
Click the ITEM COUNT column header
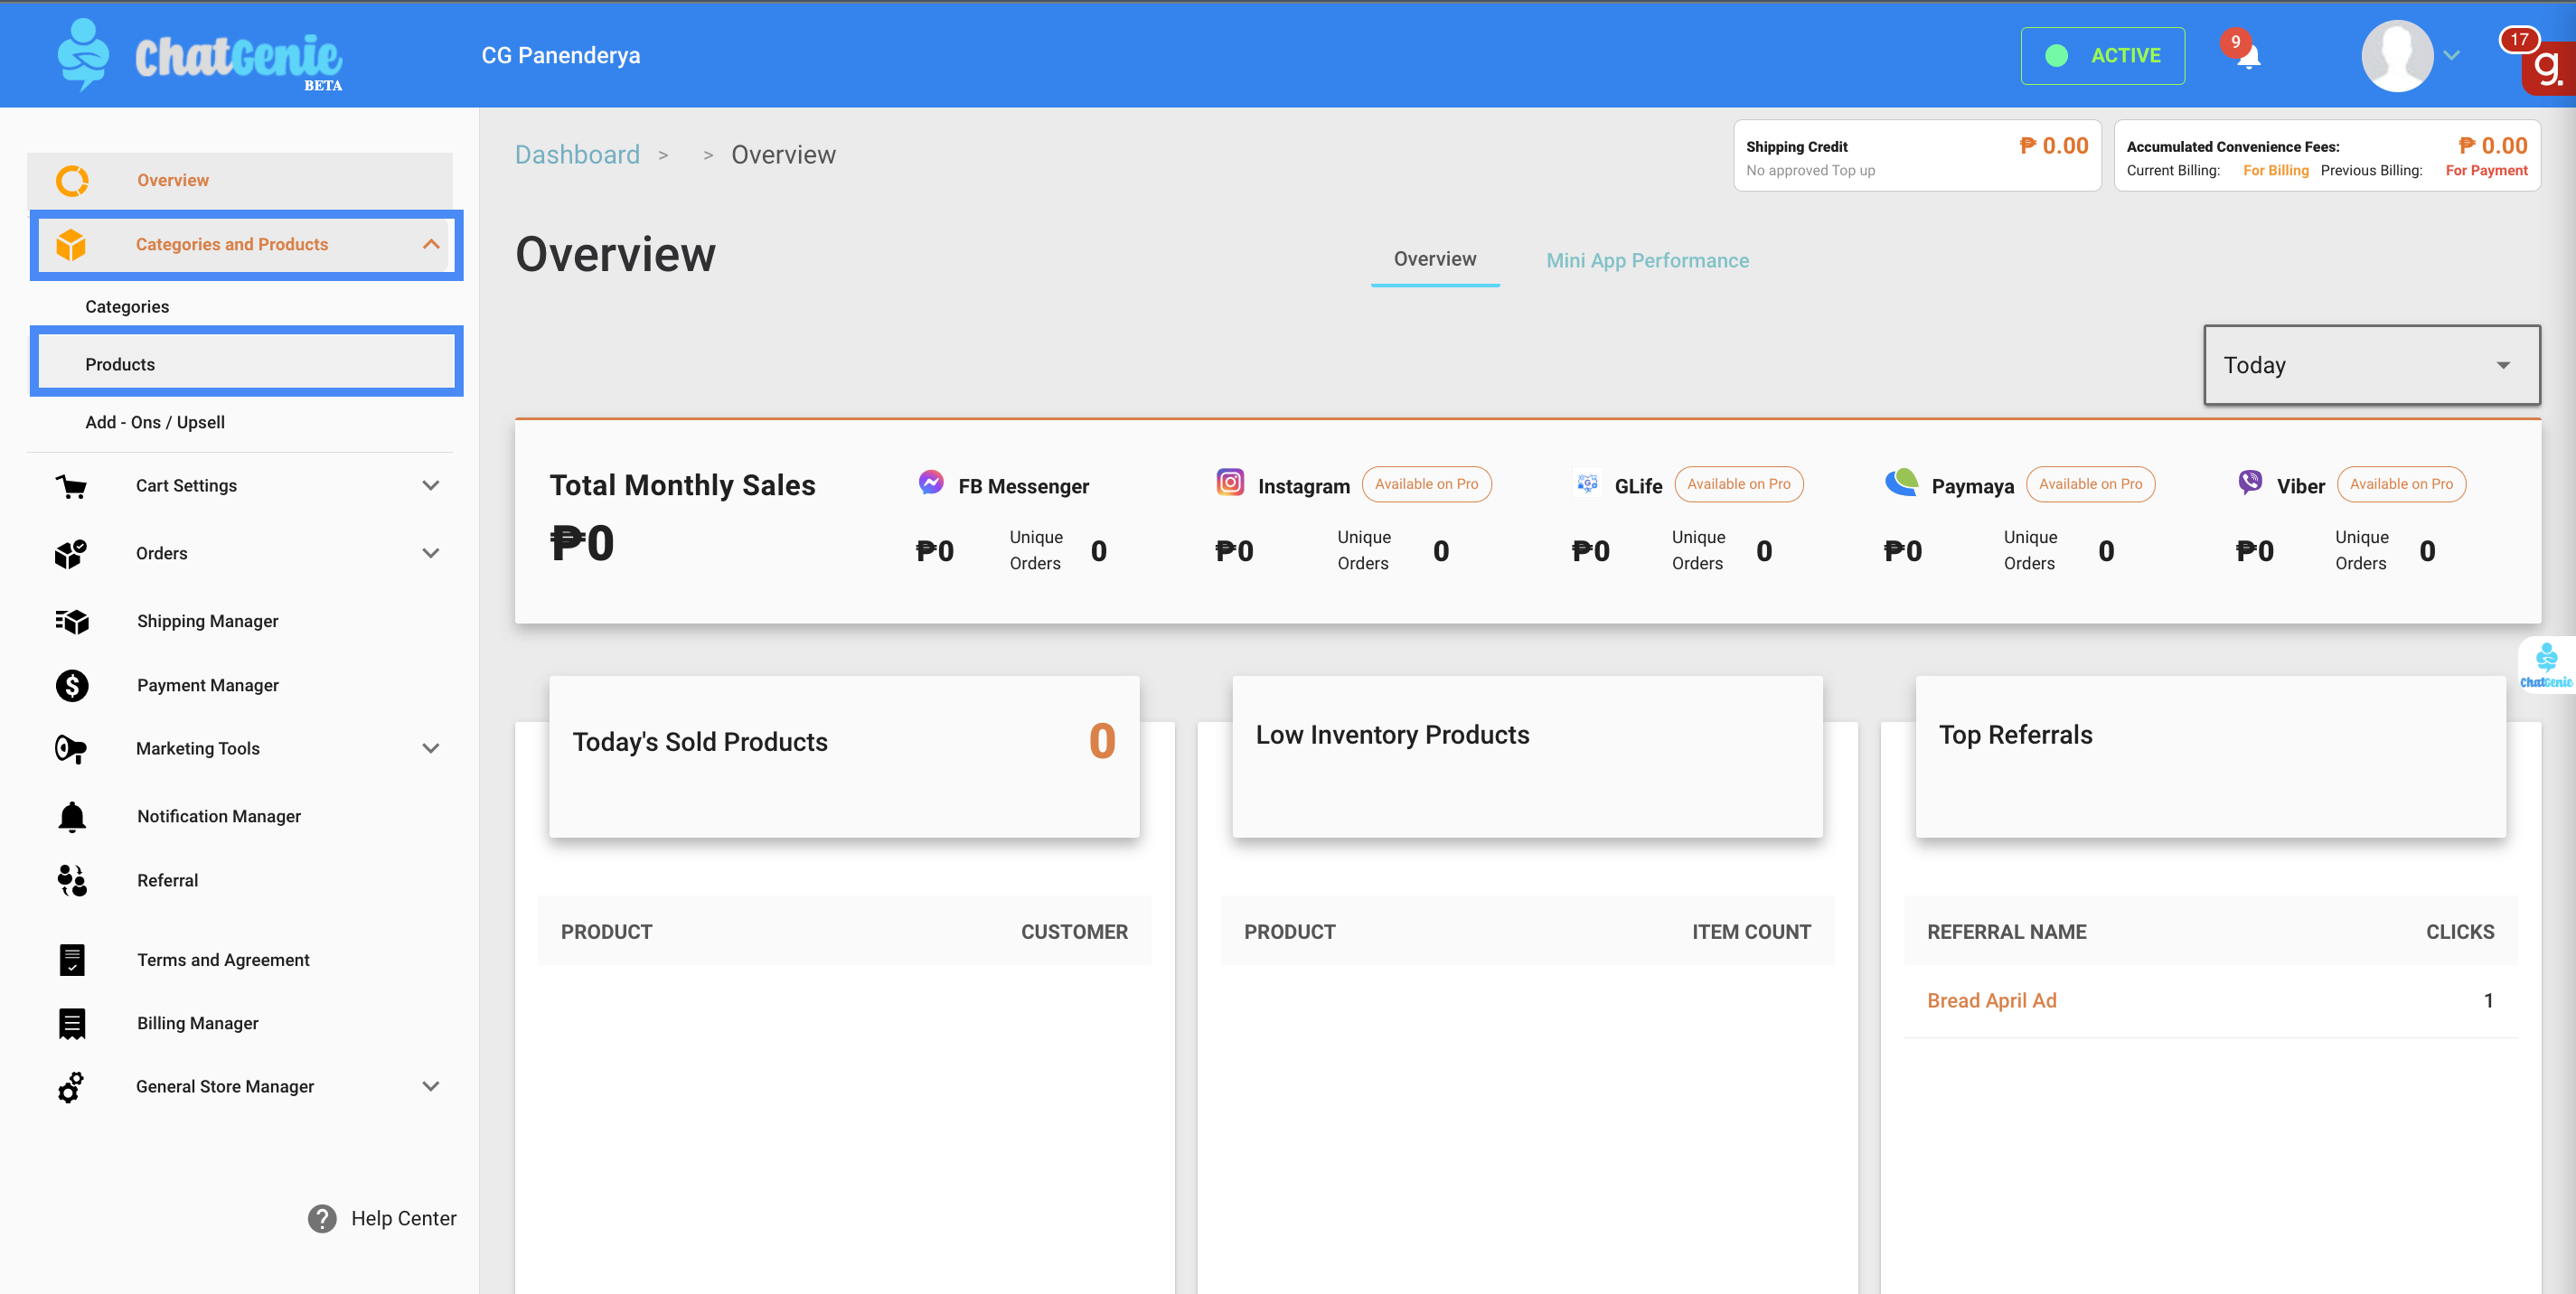tap(1751, 932)
